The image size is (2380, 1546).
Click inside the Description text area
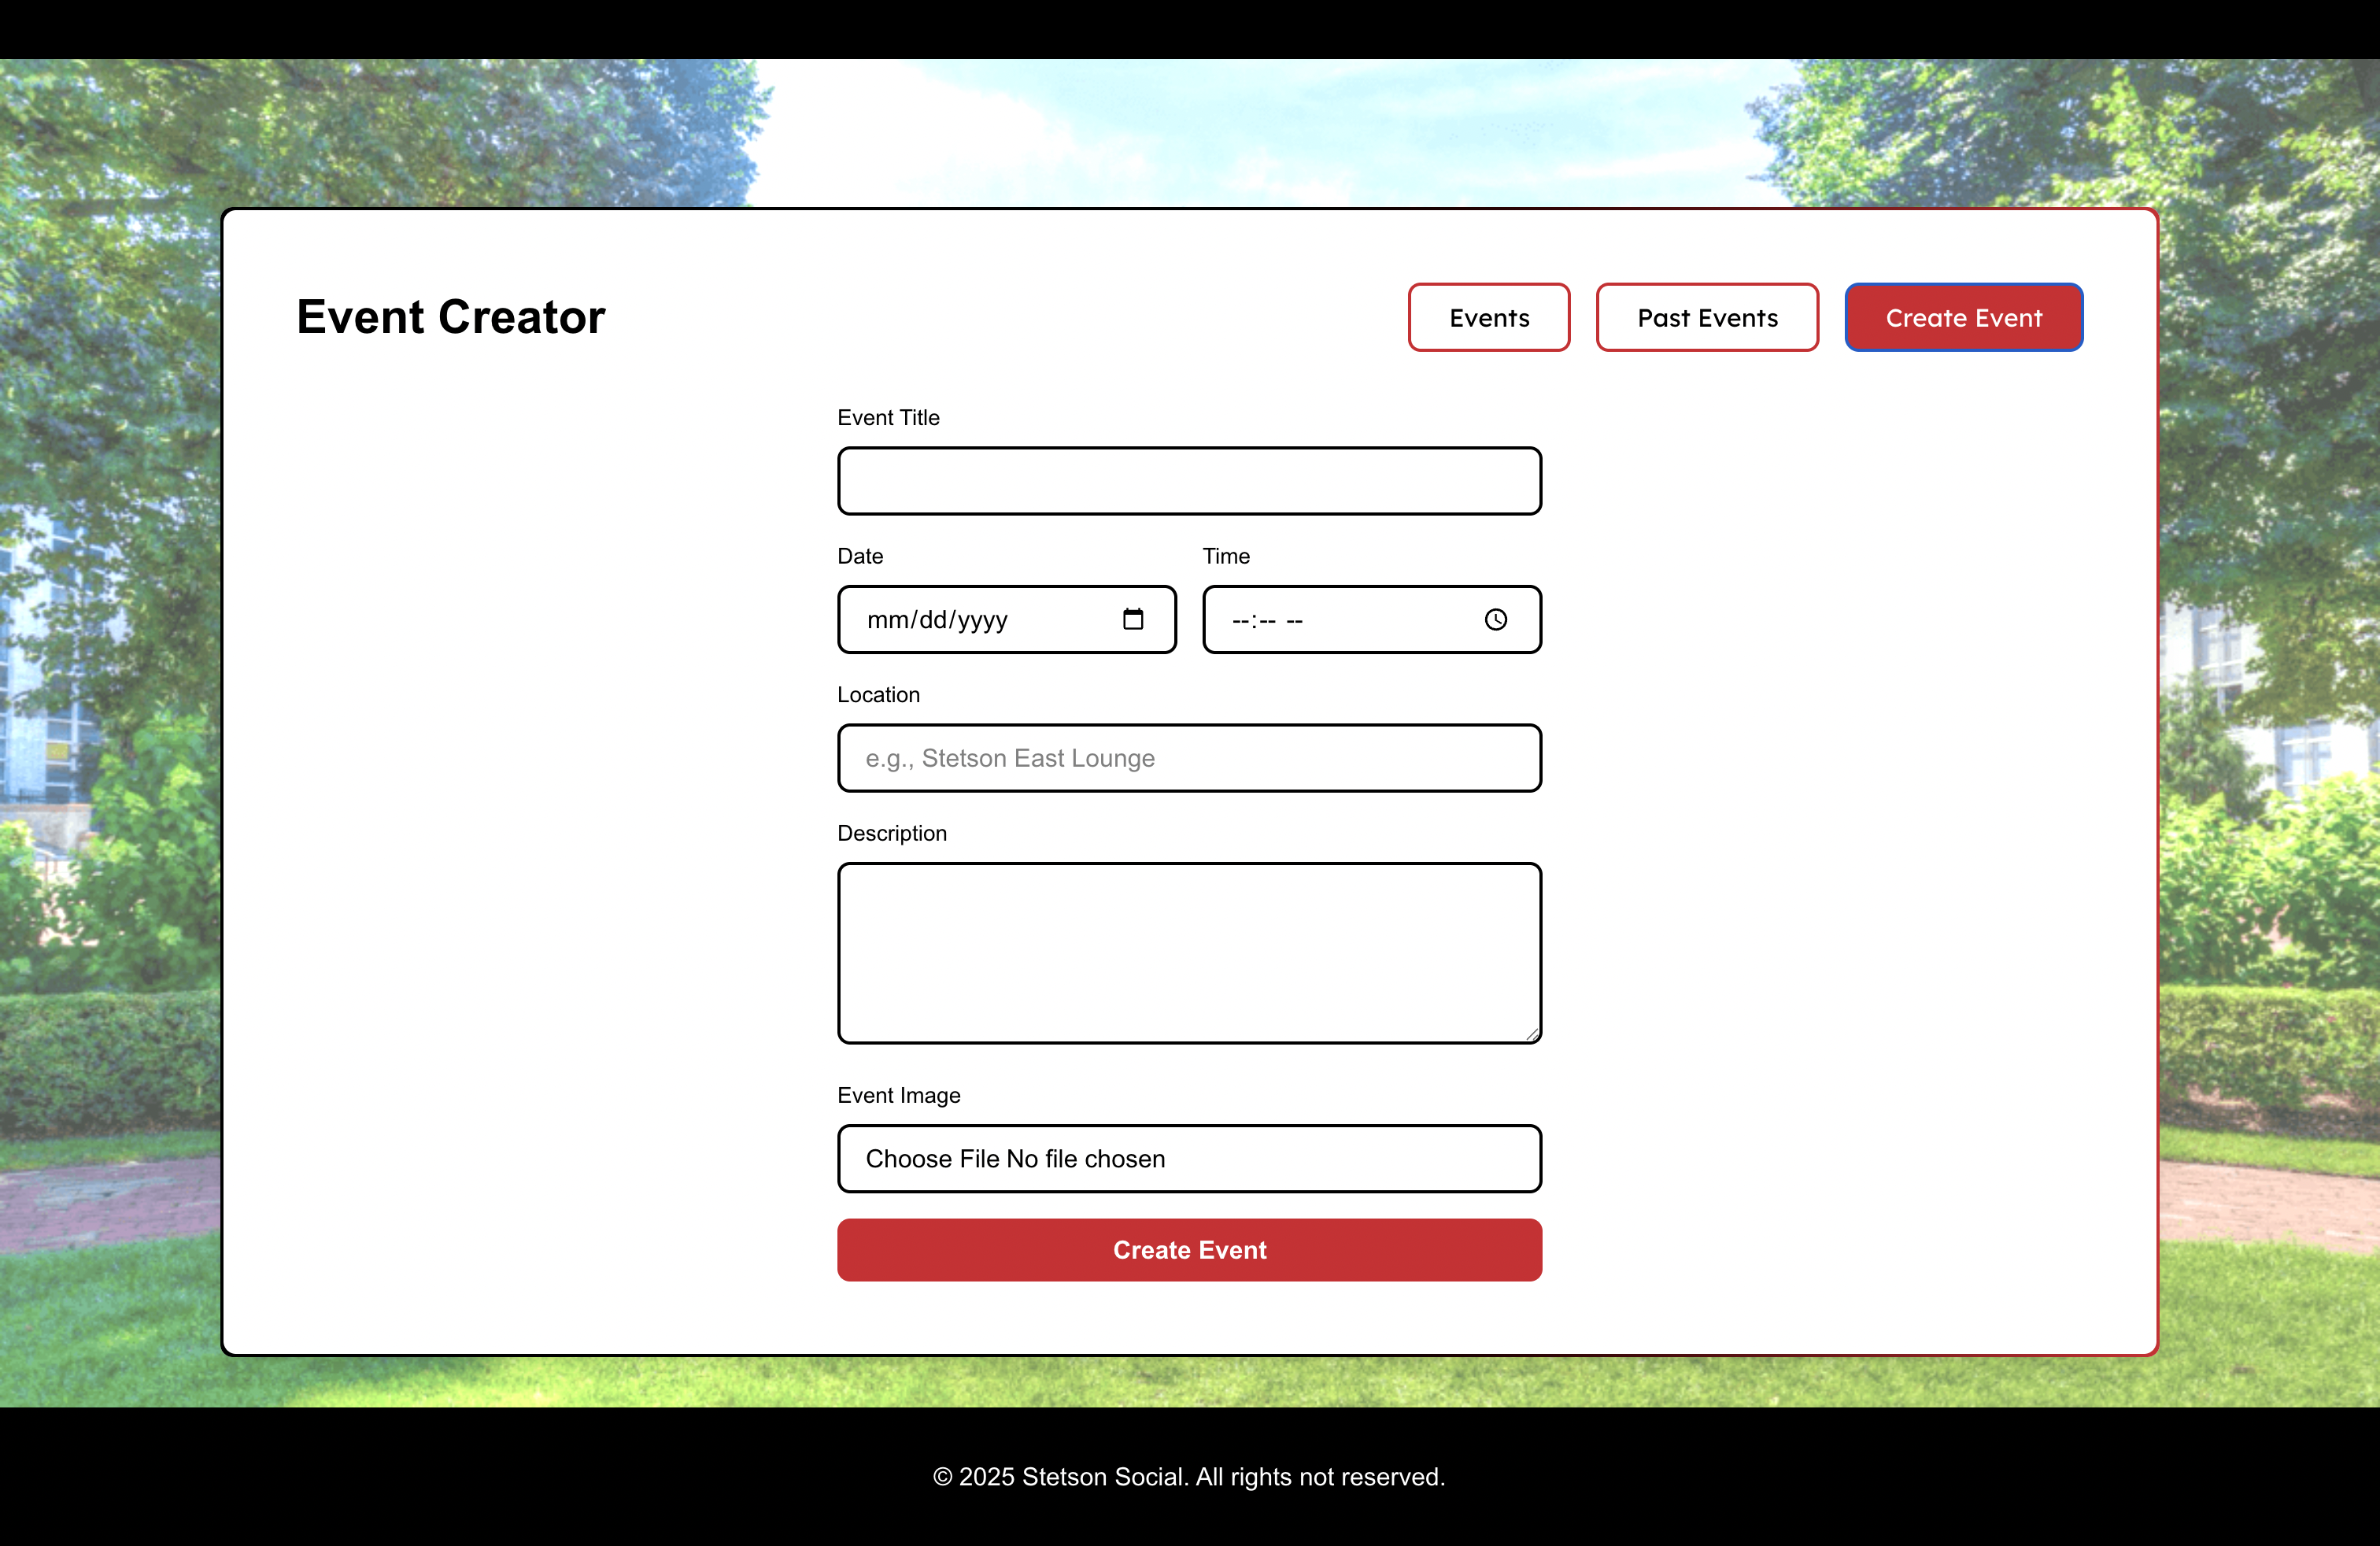coord(1189,952)
